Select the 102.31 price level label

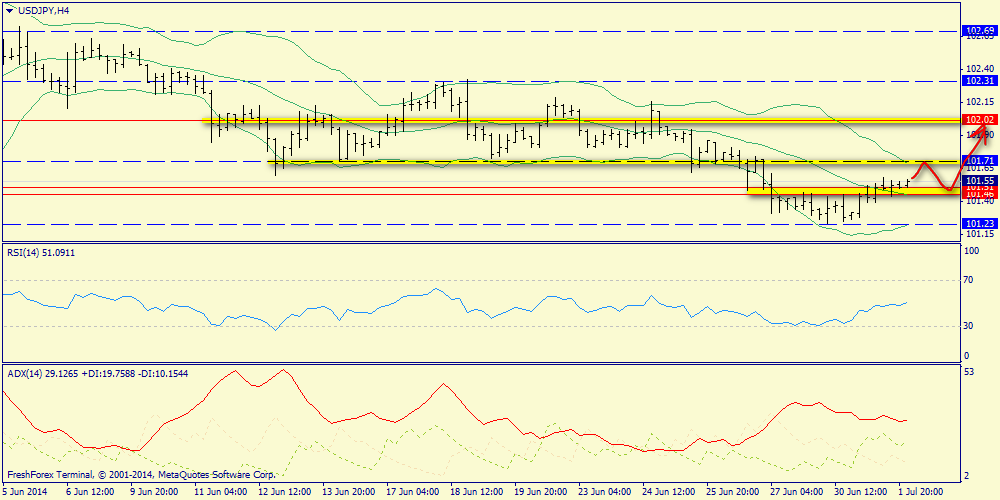point(980,81)
